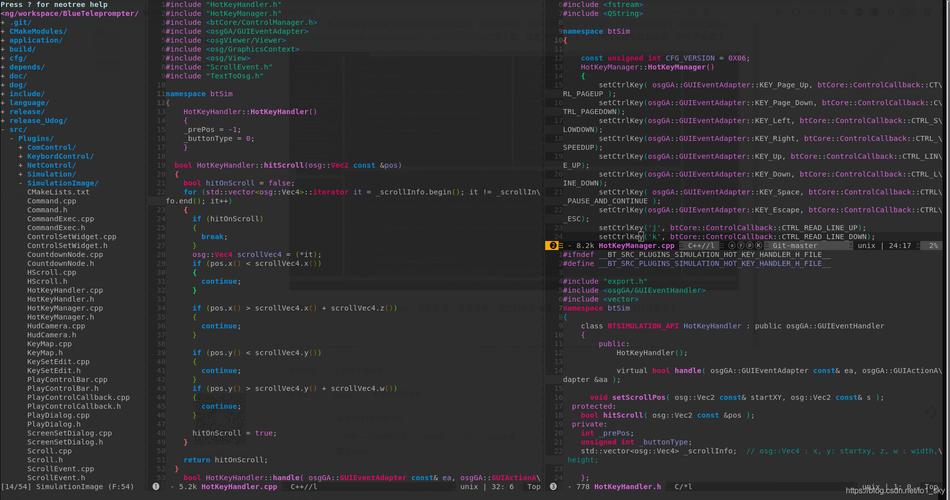Screen dimensions: 950x500
Task: Click the Git-master branch indicator
Action: [x=794, y=245]
